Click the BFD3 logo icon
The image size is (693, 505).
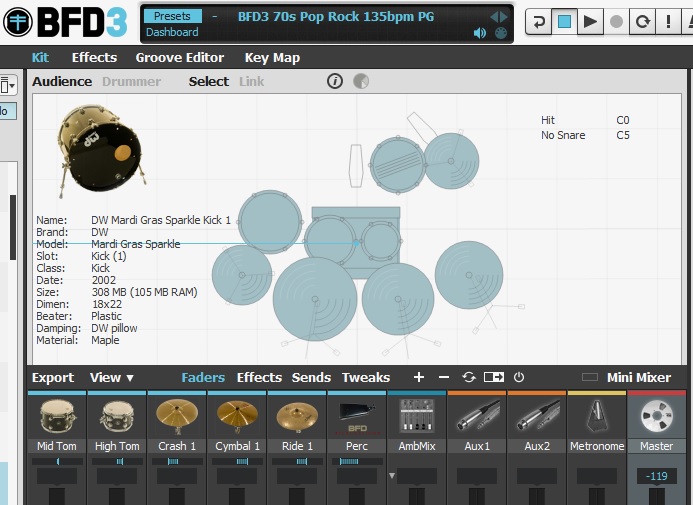[x=18, y=22]
